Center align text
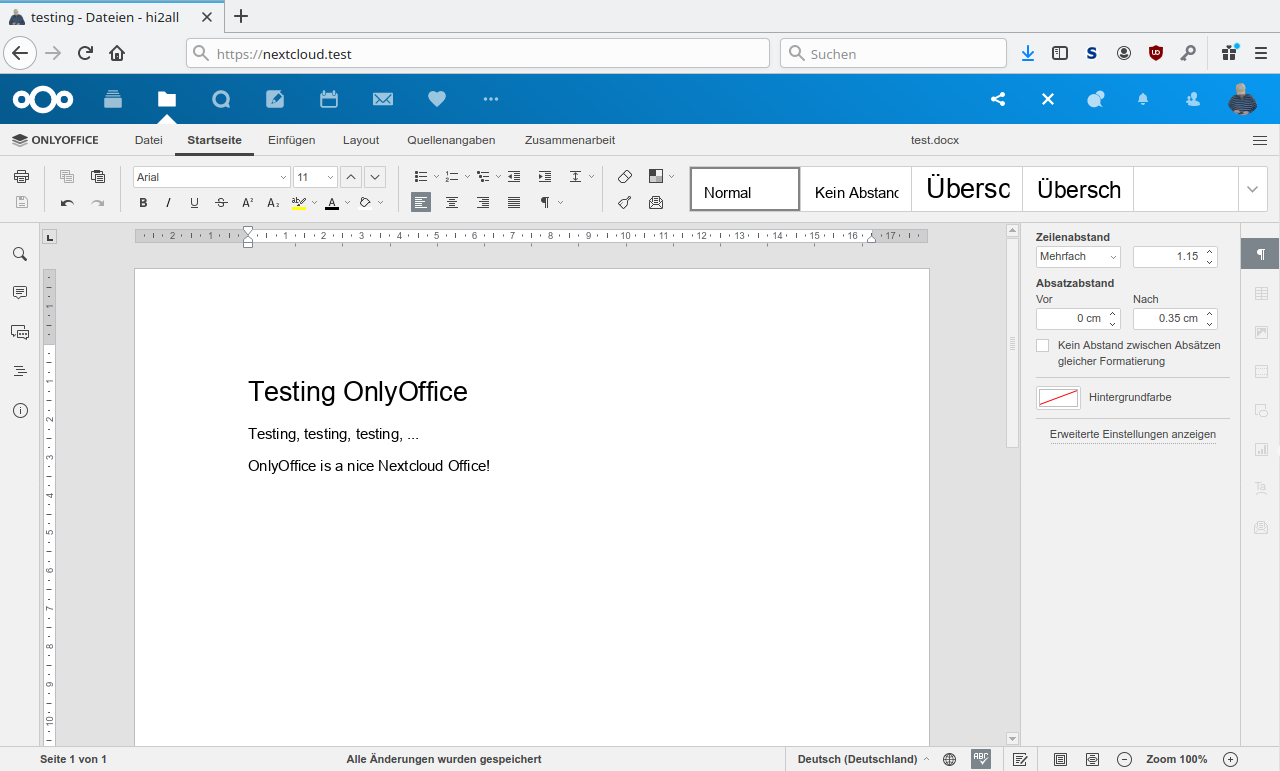The height and width of the screenshot is (771, 1280). 452,203
